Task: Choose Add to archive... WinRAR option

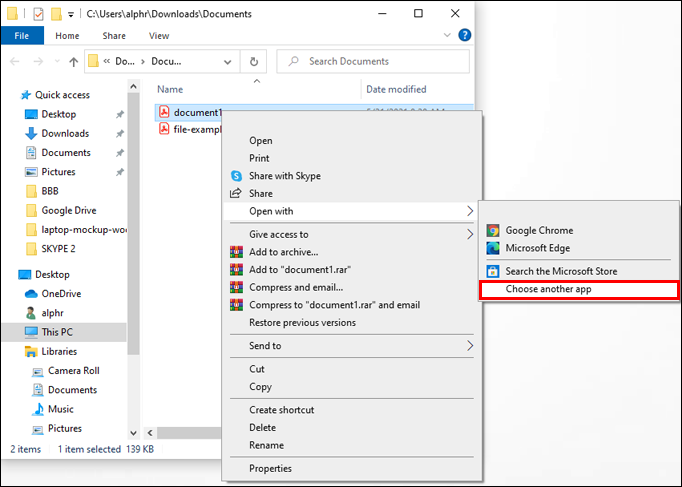Action: [352, 252]
